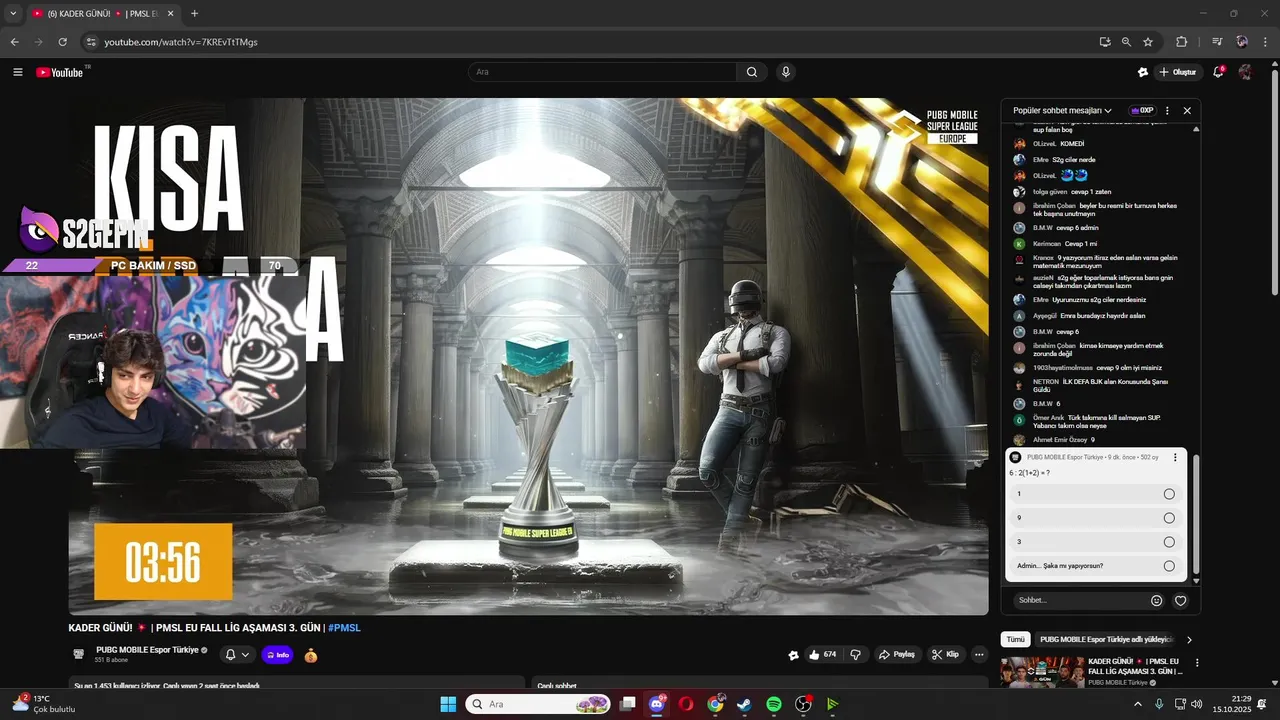The width and height of the screenshot is (1280, 720).
Task: Send a heart reaction in chat
Action: pos(1180,600)
